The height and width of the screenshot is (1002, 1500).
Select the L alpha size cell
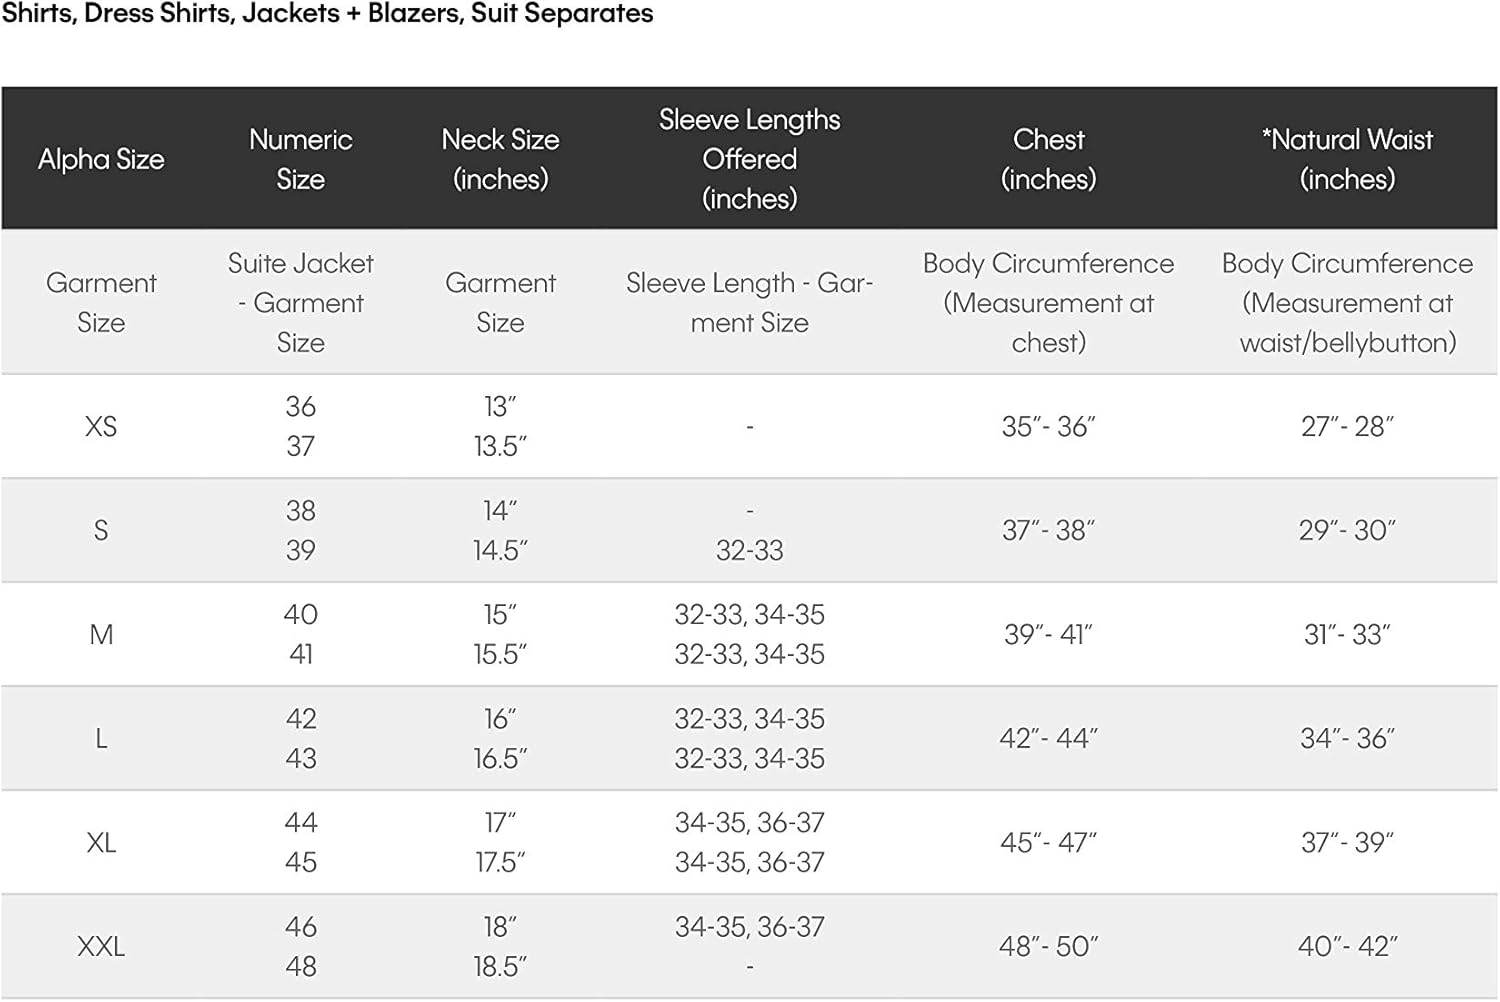click(x=101, y=739)
